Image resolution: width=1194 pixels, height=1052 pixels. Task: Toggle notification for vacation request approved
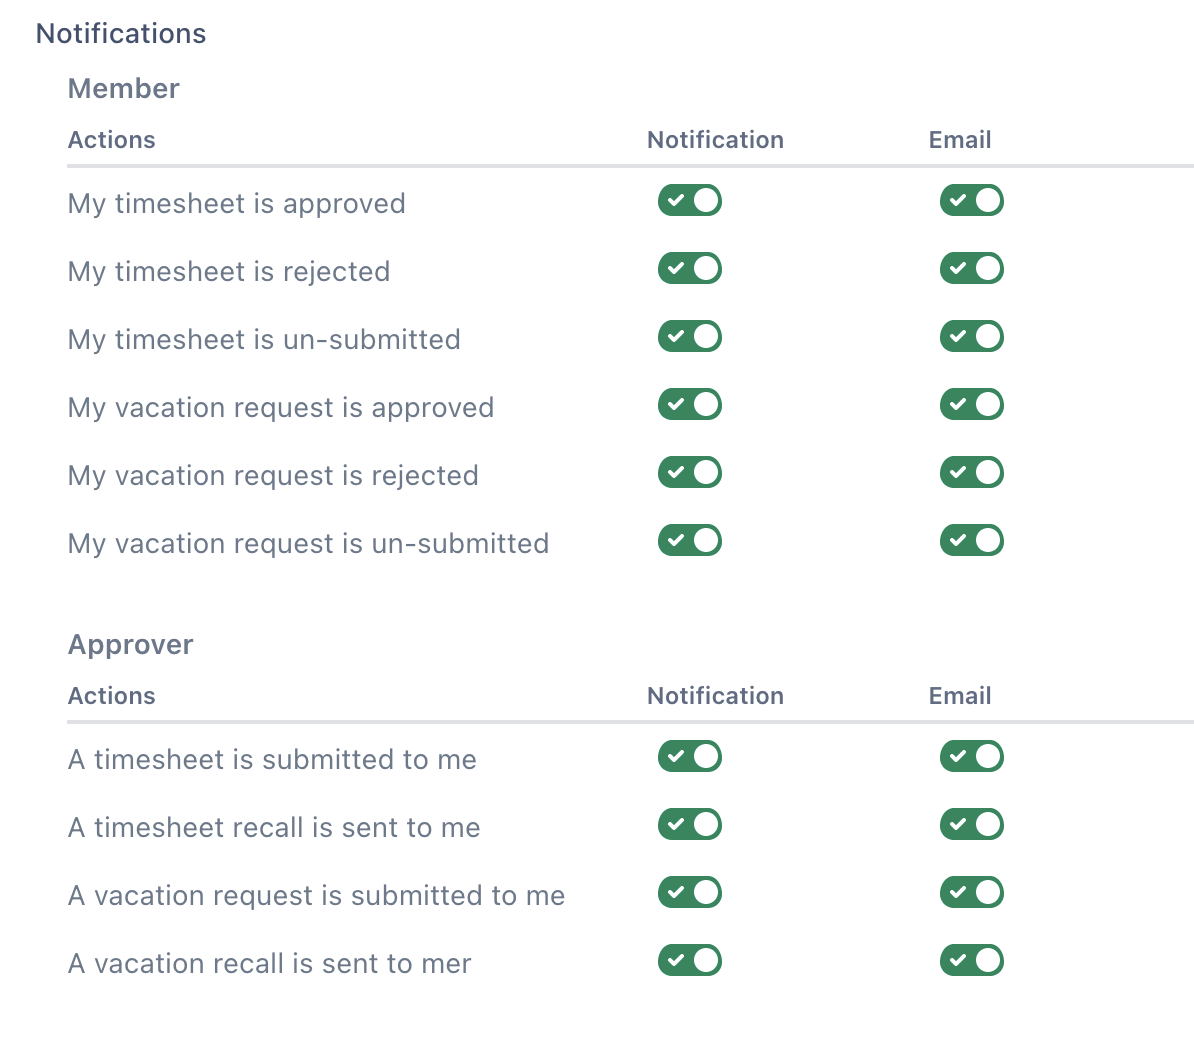689,405
